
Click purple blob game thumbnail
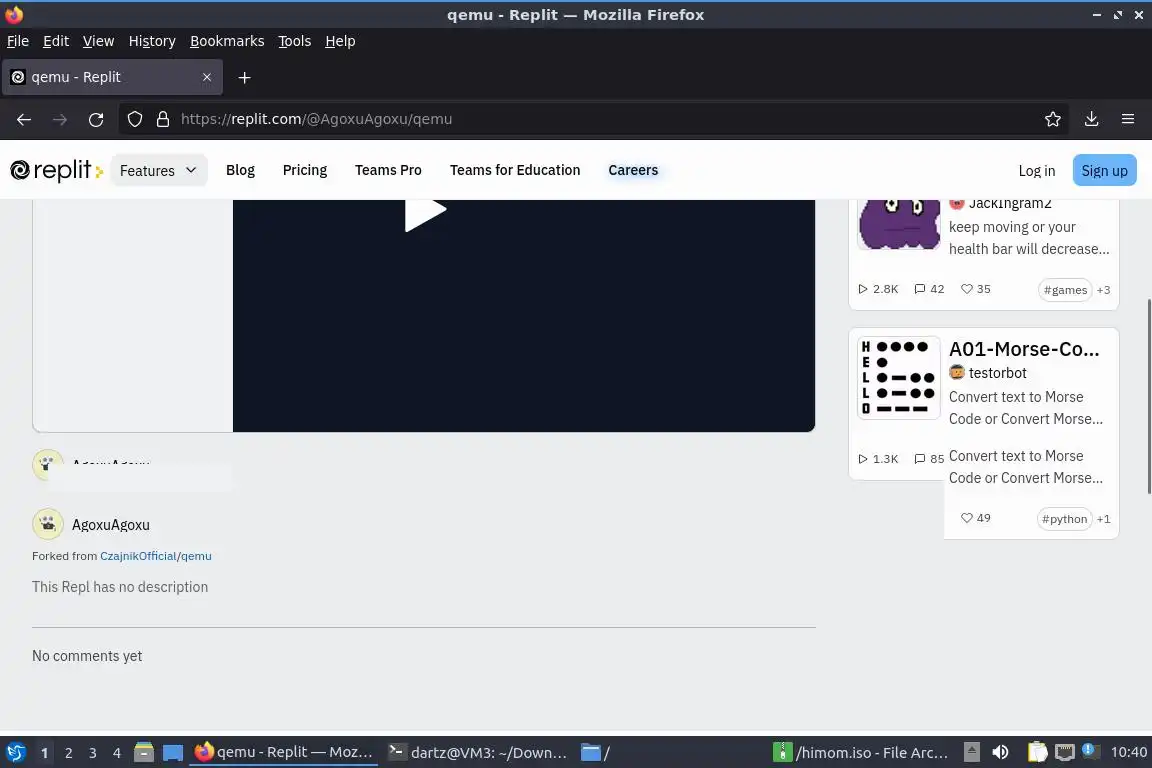(x=899, y=225)
